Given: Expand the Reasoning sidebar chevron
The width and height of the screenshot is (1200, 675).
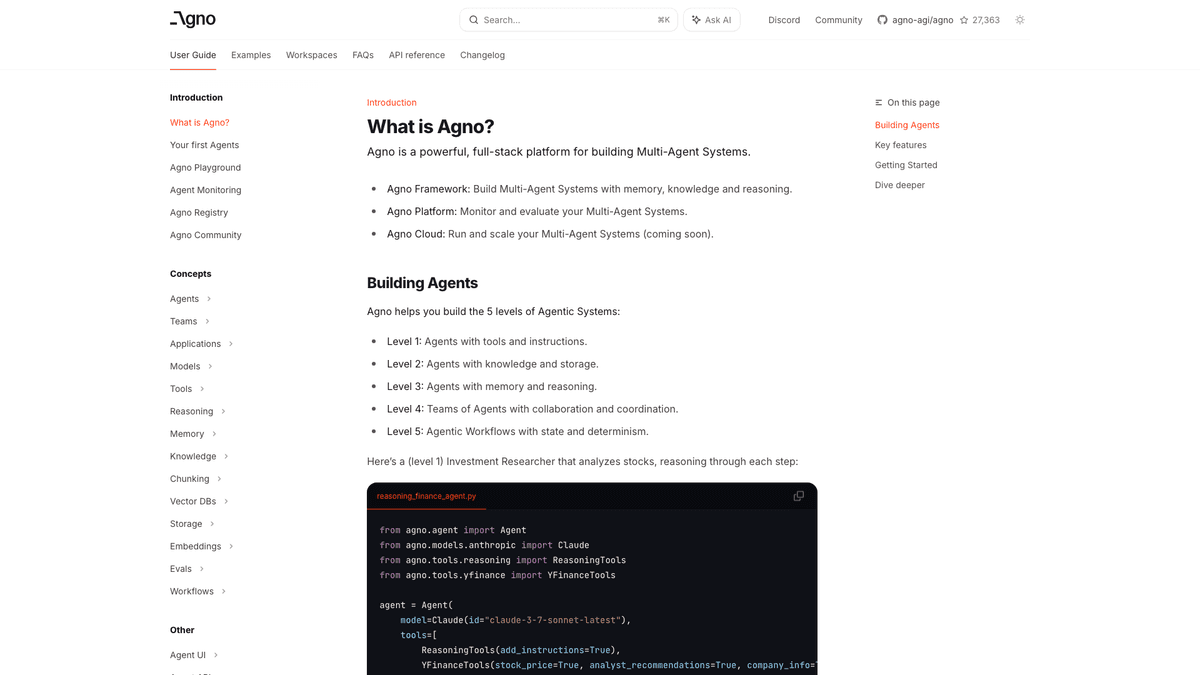Looking at the screenshot, I should 223,412.
